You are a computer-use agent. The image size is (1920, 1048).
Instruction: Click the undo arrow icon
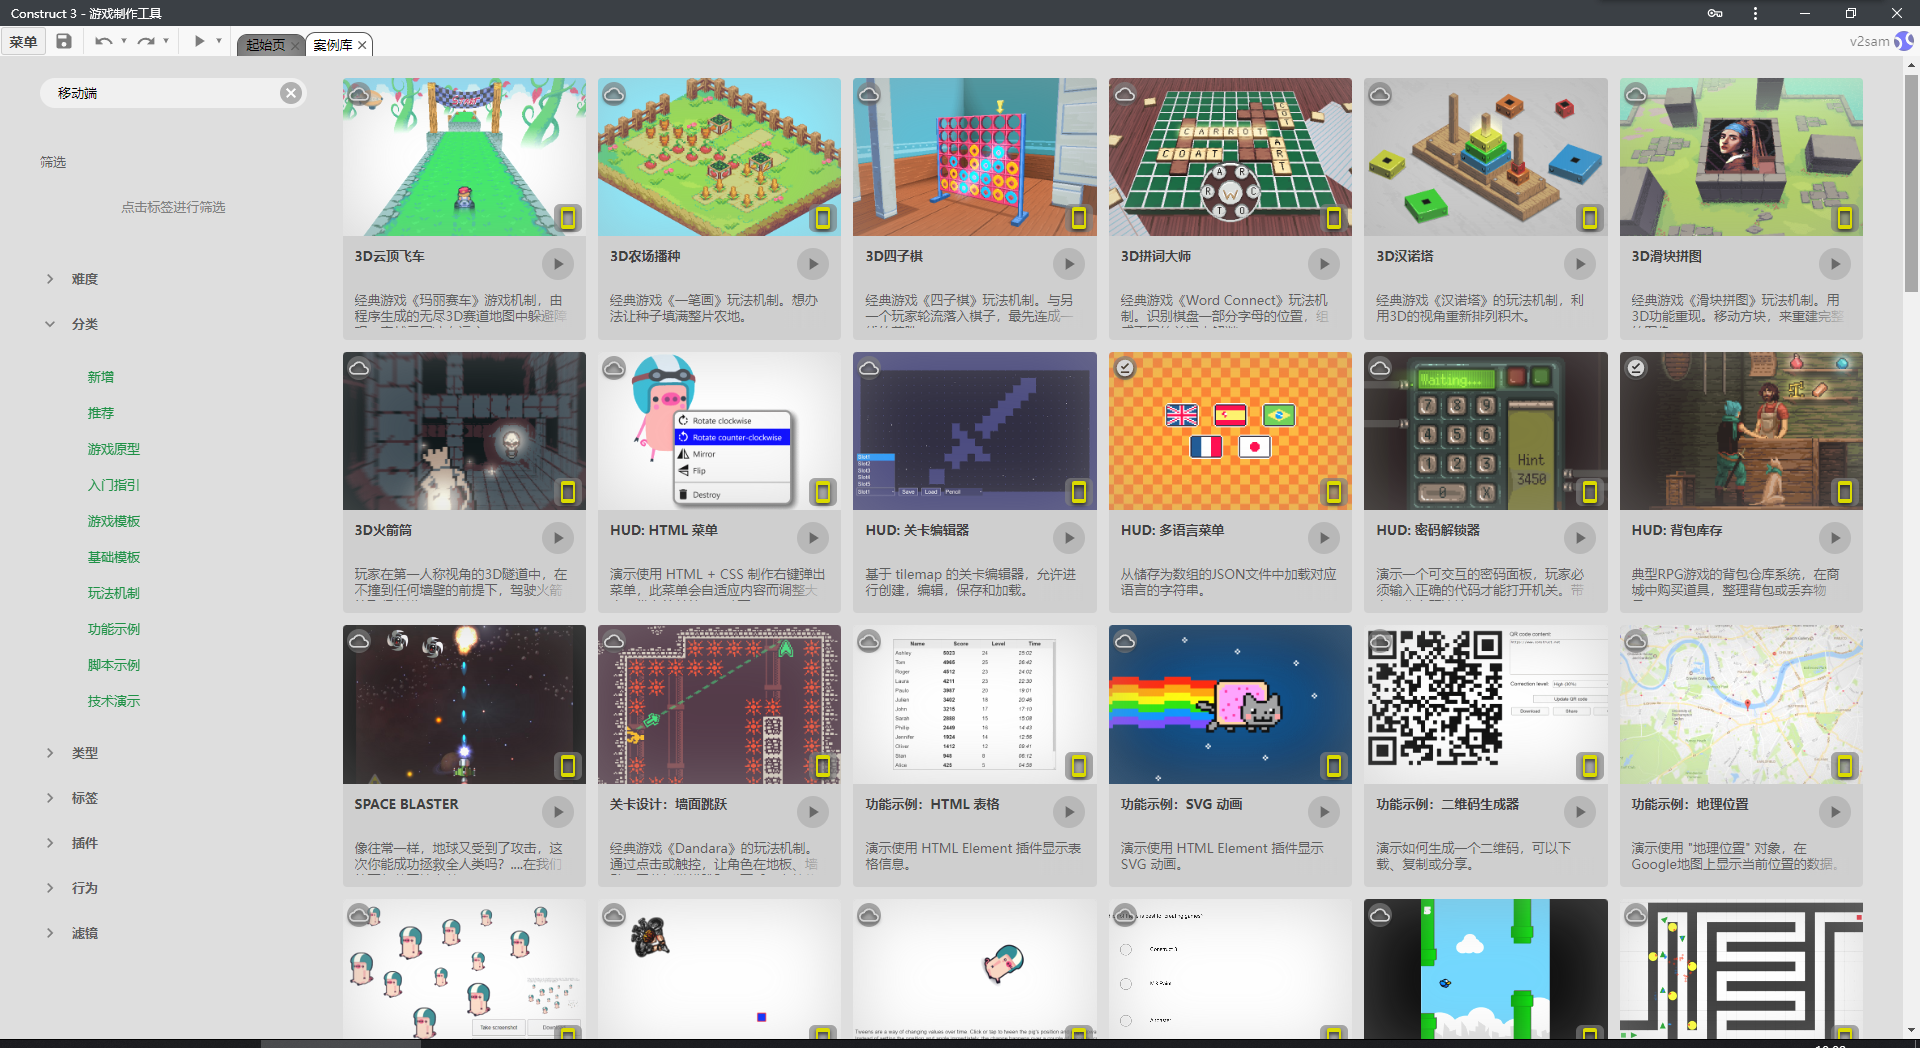coord(103,42)
